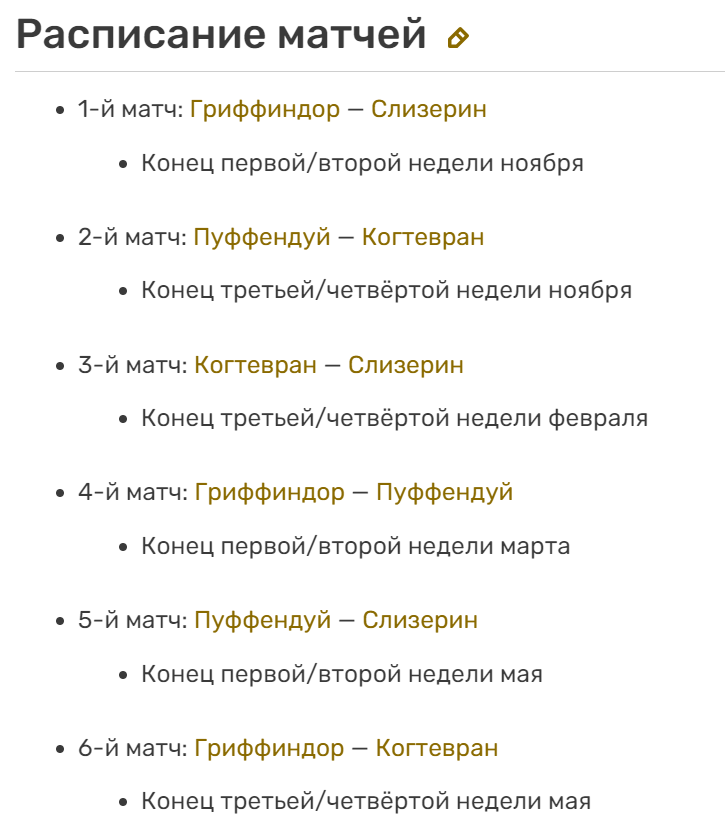Click the text Конец первой/второй недели мая
The height and width of the screenshot is (835, 725).
[342, 674]
